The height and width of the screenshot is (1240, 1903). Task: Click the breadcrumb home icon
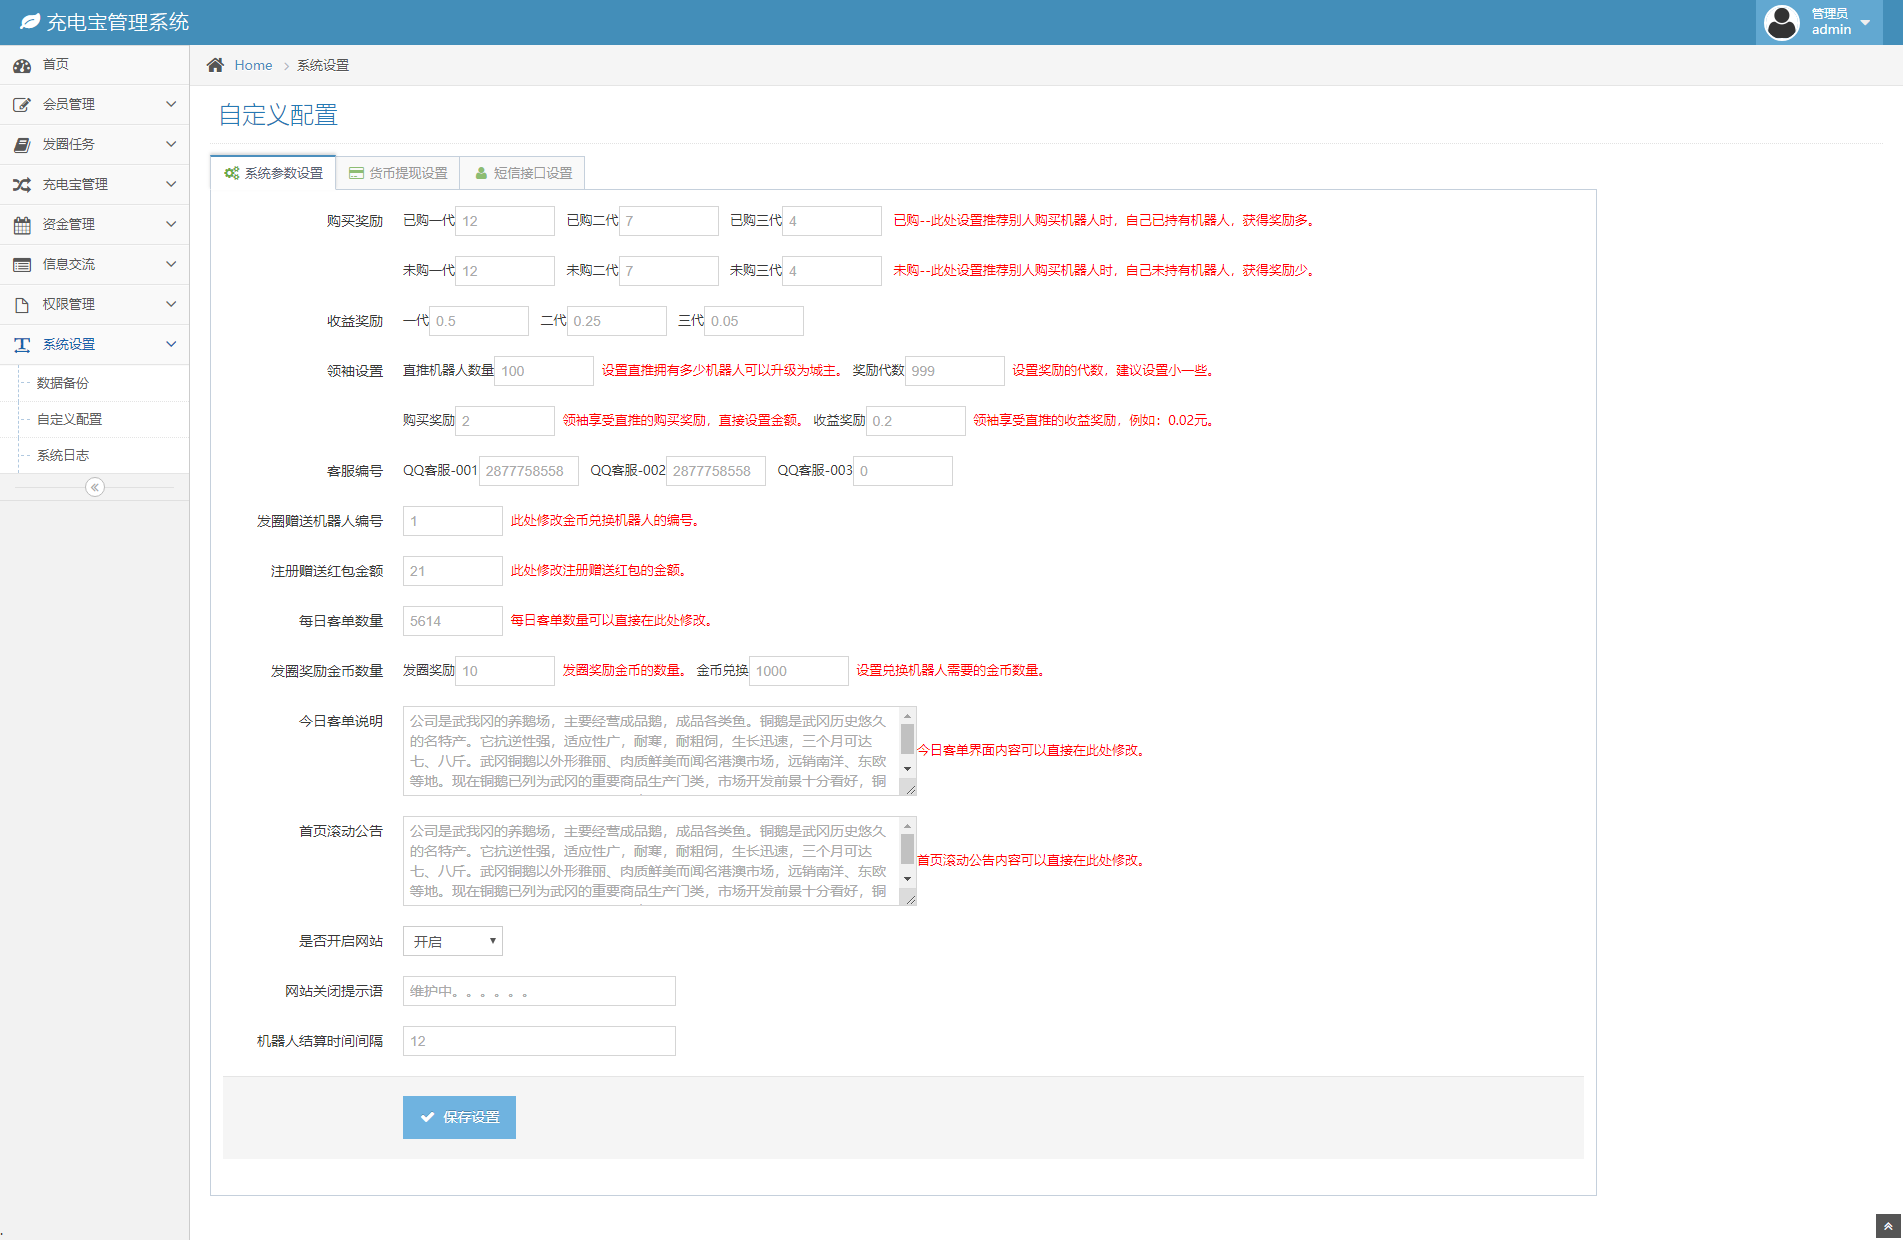click(x=215, y=65)
